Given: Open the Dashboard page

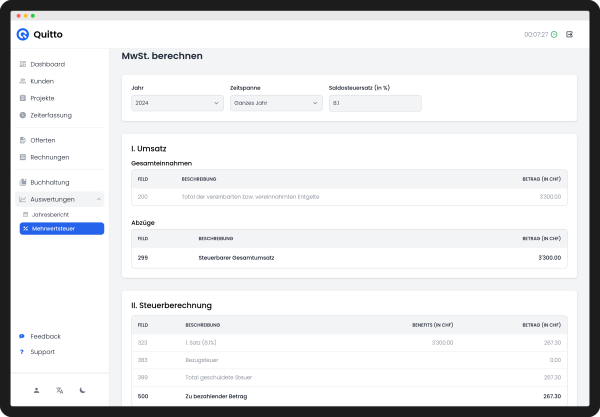Looking at the screenshot, I should pos(47,64).
